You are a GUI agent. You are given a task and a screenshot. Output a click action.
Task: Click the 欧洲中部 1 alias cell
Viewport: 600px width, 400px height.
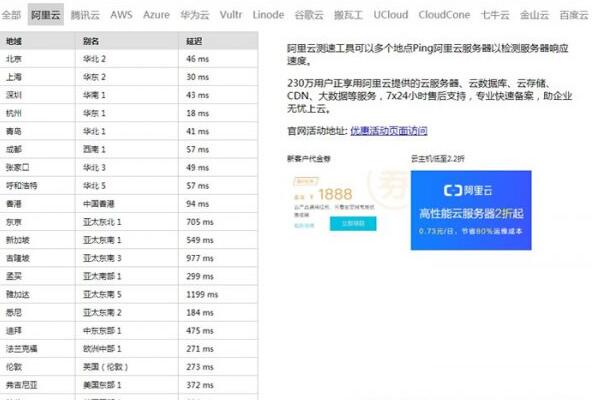click(127, 349)
